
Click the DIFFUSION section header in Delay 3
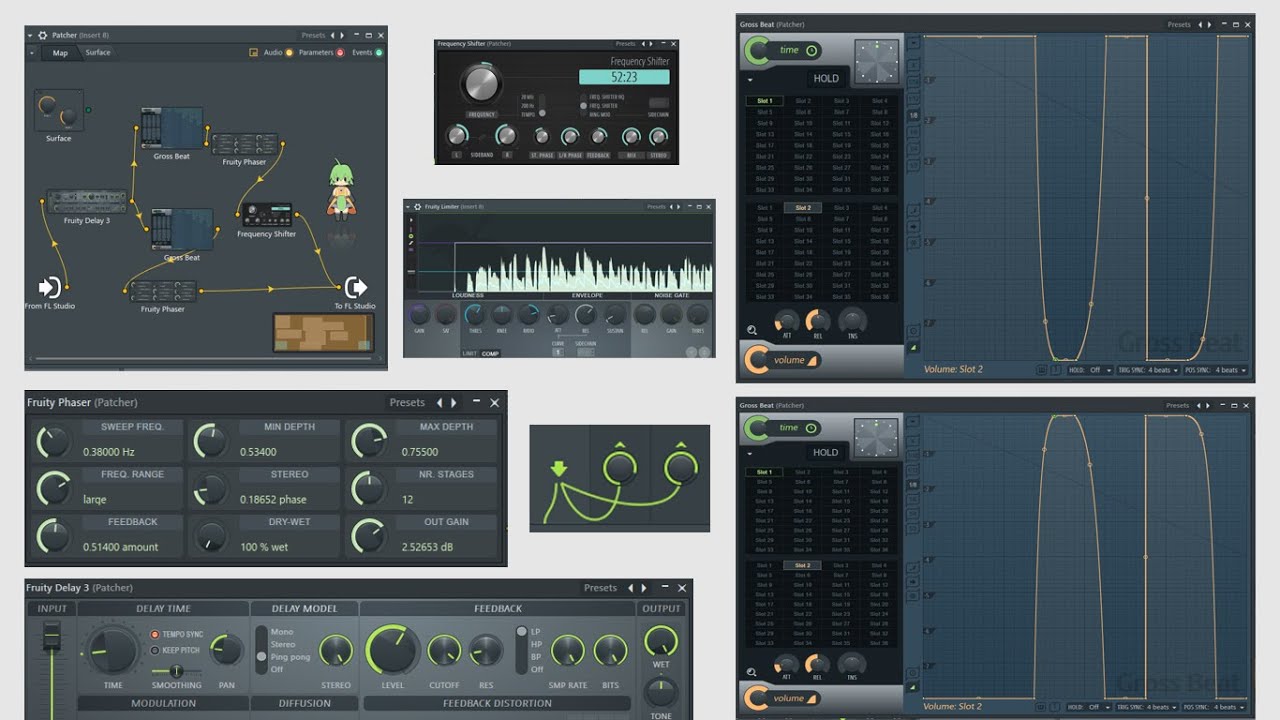[305, 703]
